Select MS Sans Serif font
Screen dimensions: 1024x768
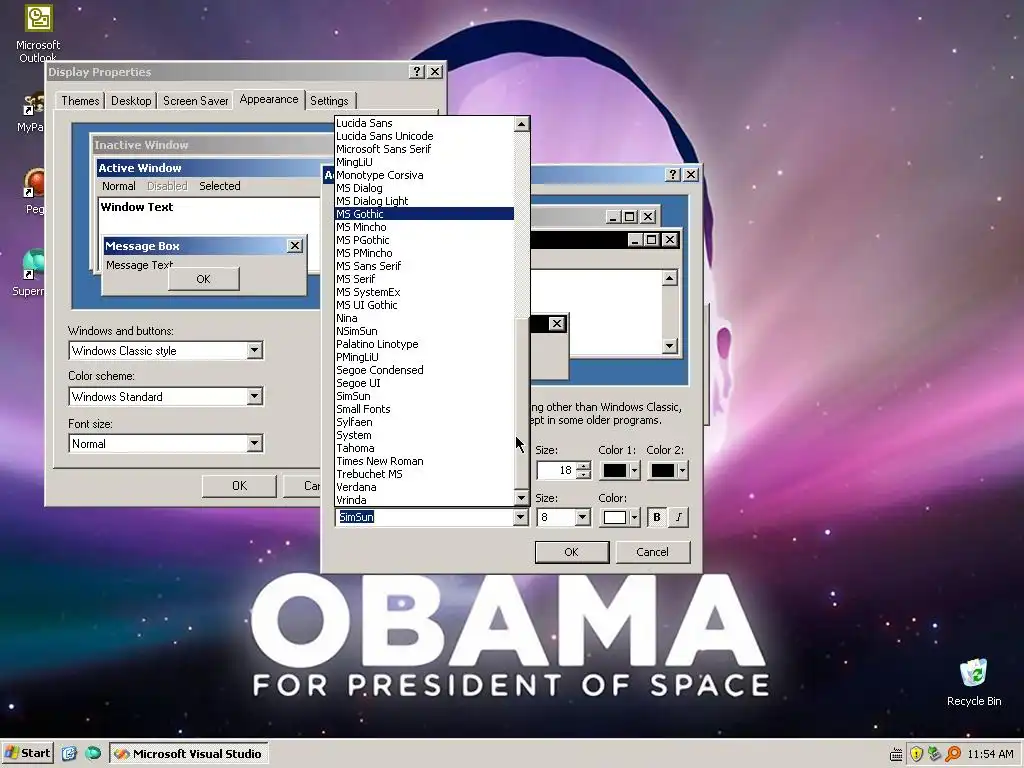(x=424, y=266)
